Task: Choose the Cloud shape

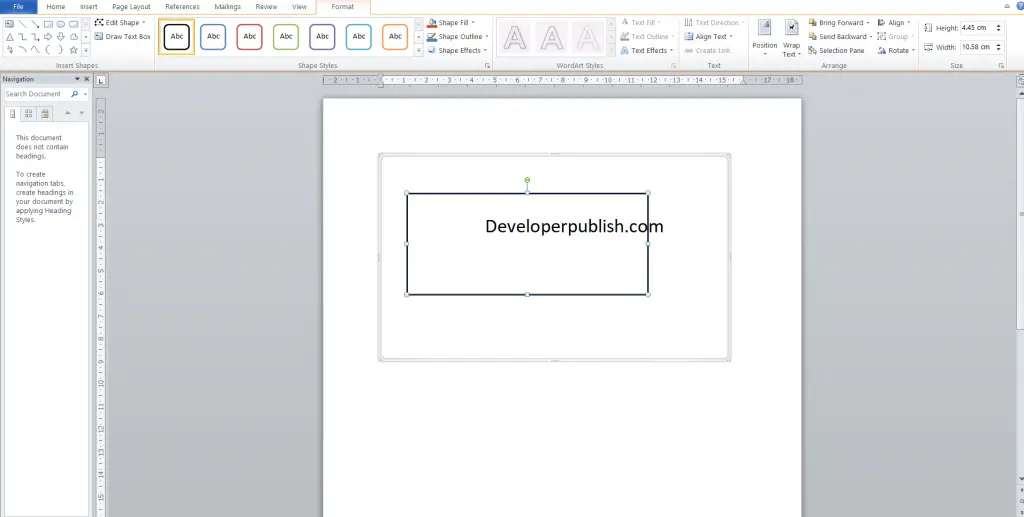Action: click(x=73, y=37)
